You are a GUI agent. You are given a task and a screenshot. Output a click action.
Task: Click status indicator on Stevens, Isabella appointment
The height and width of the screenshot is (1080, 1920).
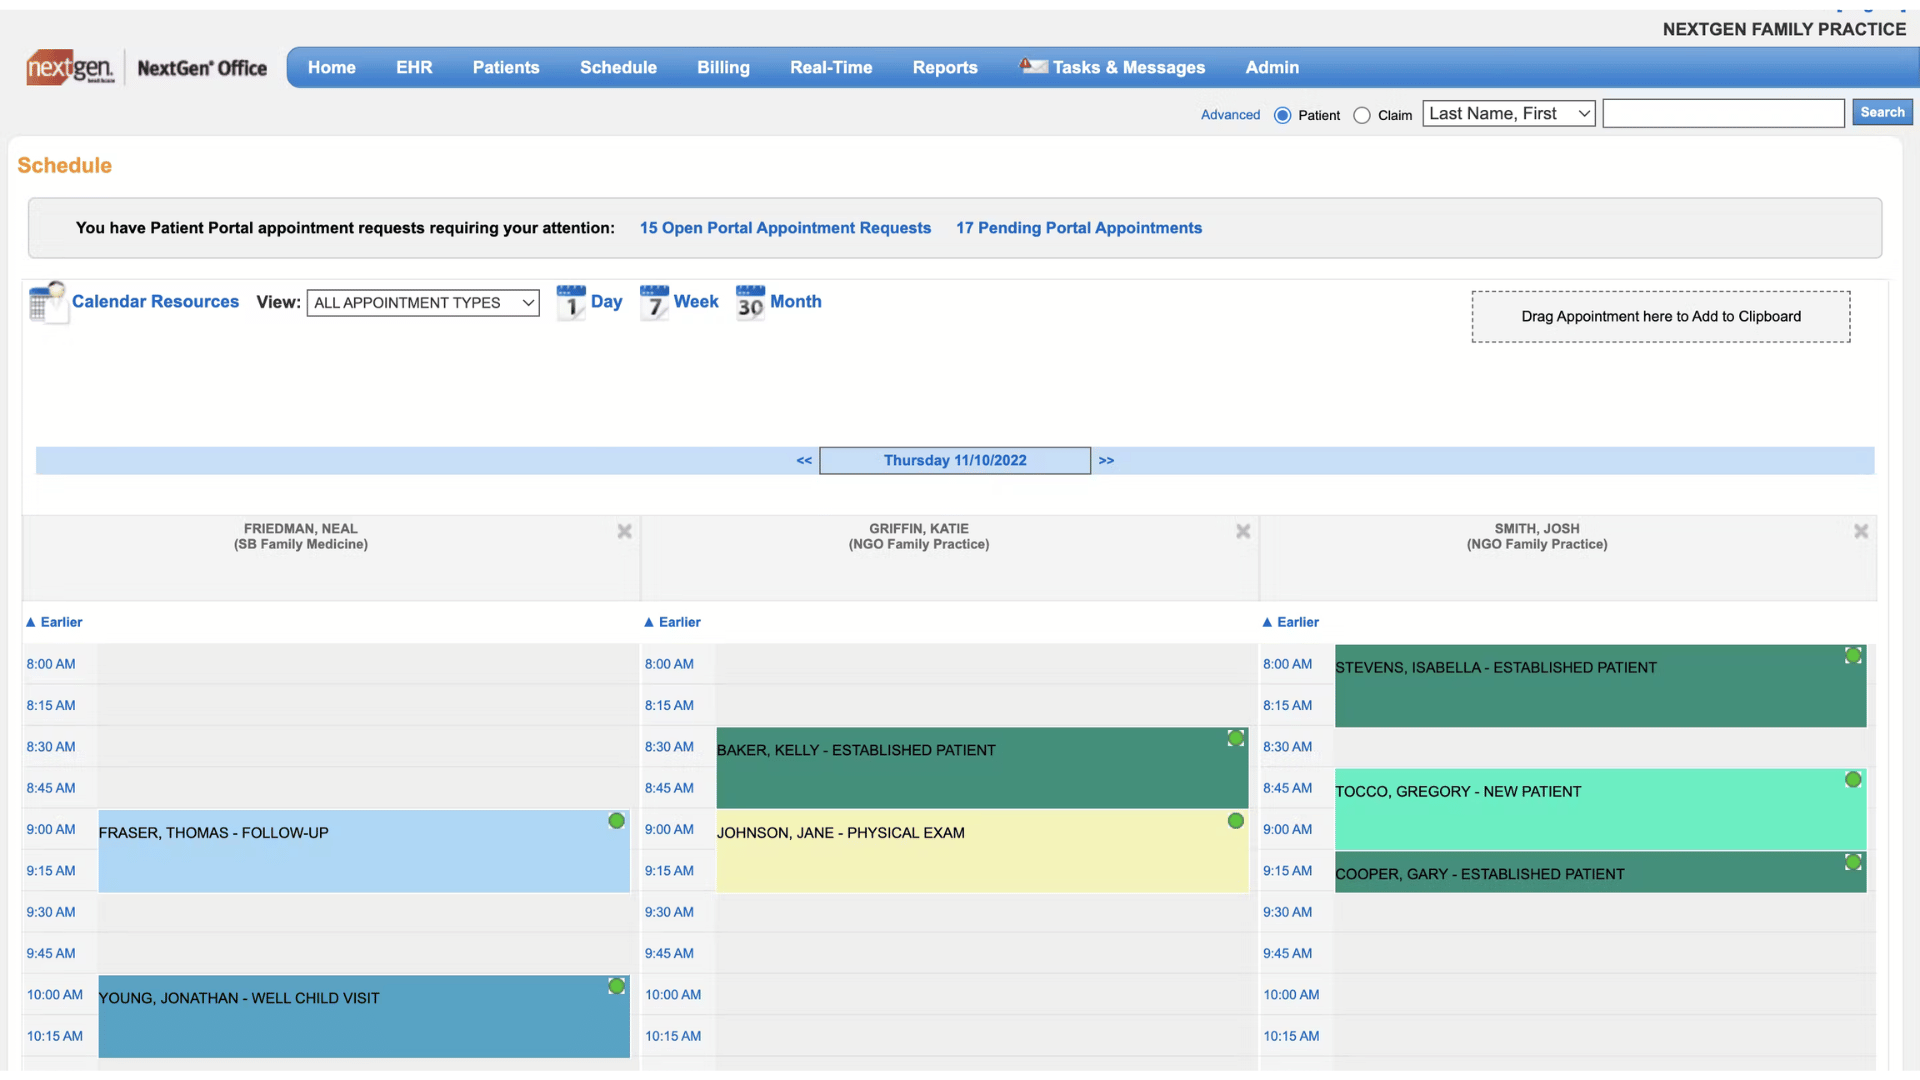click(1853, 656)
